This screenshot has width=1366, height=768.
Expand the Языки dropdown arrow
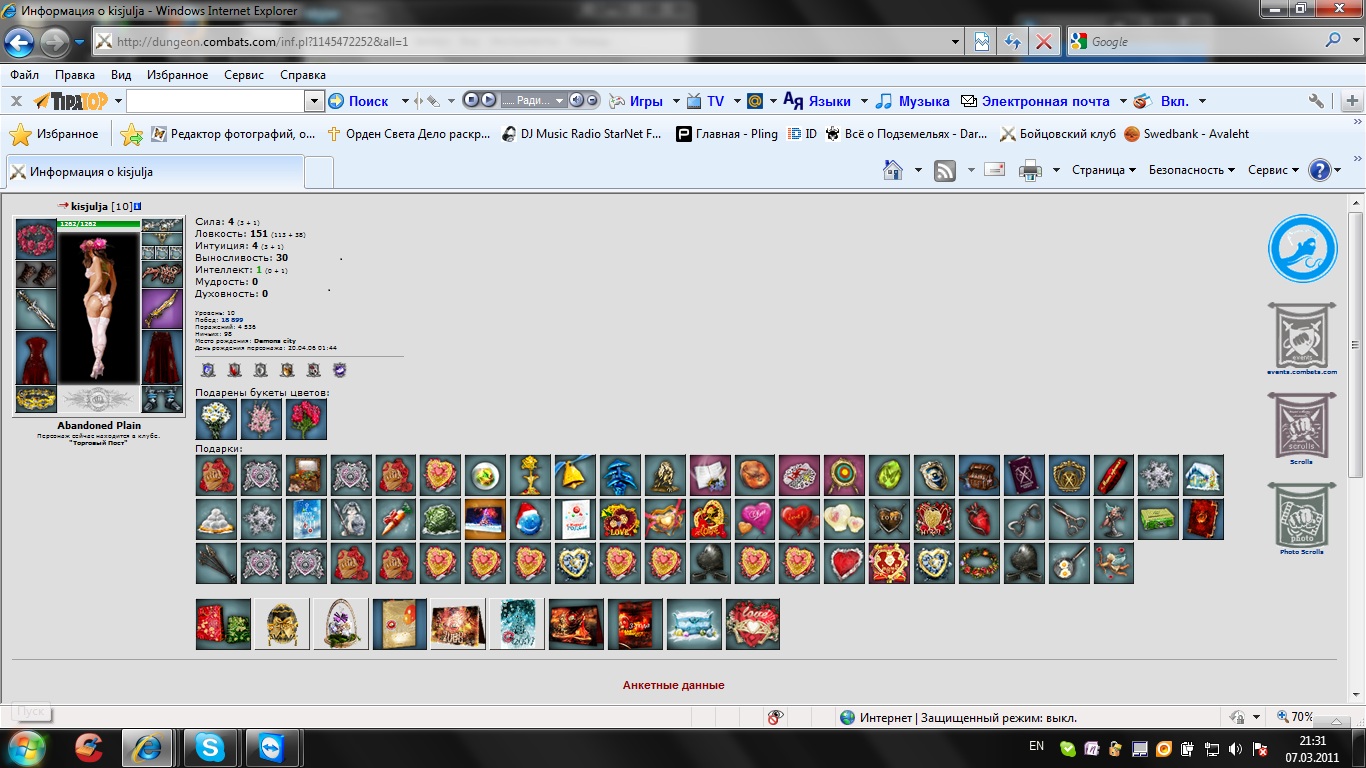pos(864,101)
